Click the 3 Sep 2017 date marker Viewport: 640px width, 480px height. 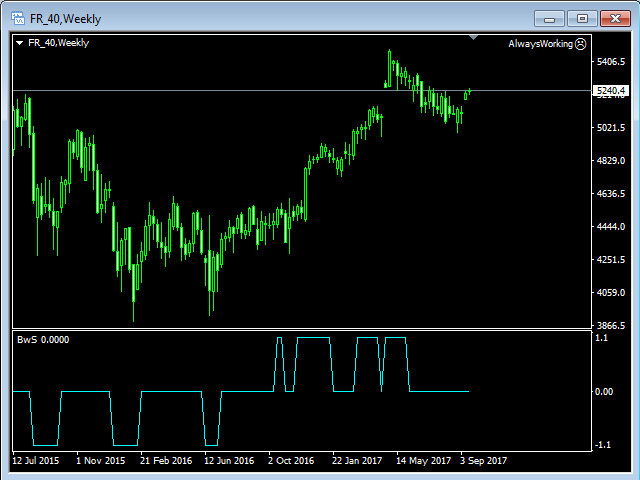(x=483, y=461)
